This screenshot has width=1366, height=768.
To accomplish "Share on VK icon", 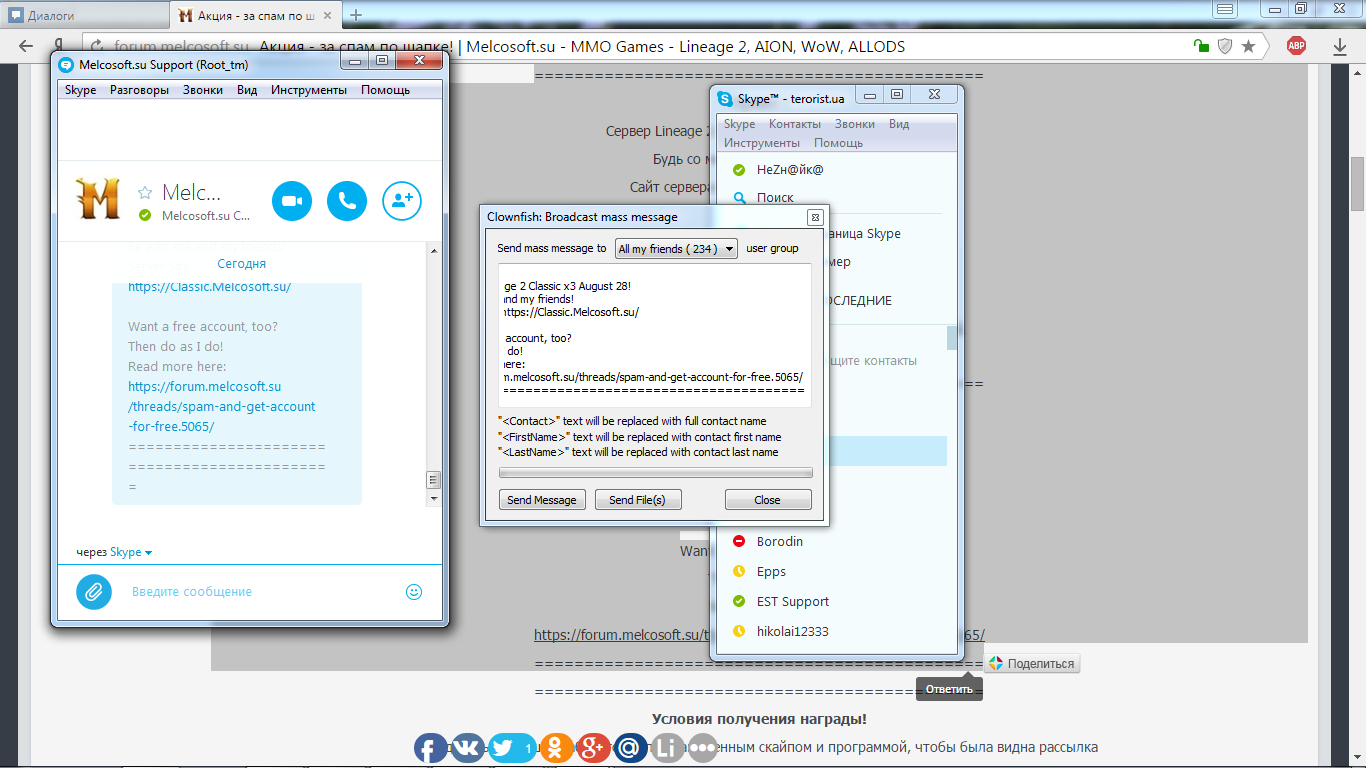I will click(470, 747).
